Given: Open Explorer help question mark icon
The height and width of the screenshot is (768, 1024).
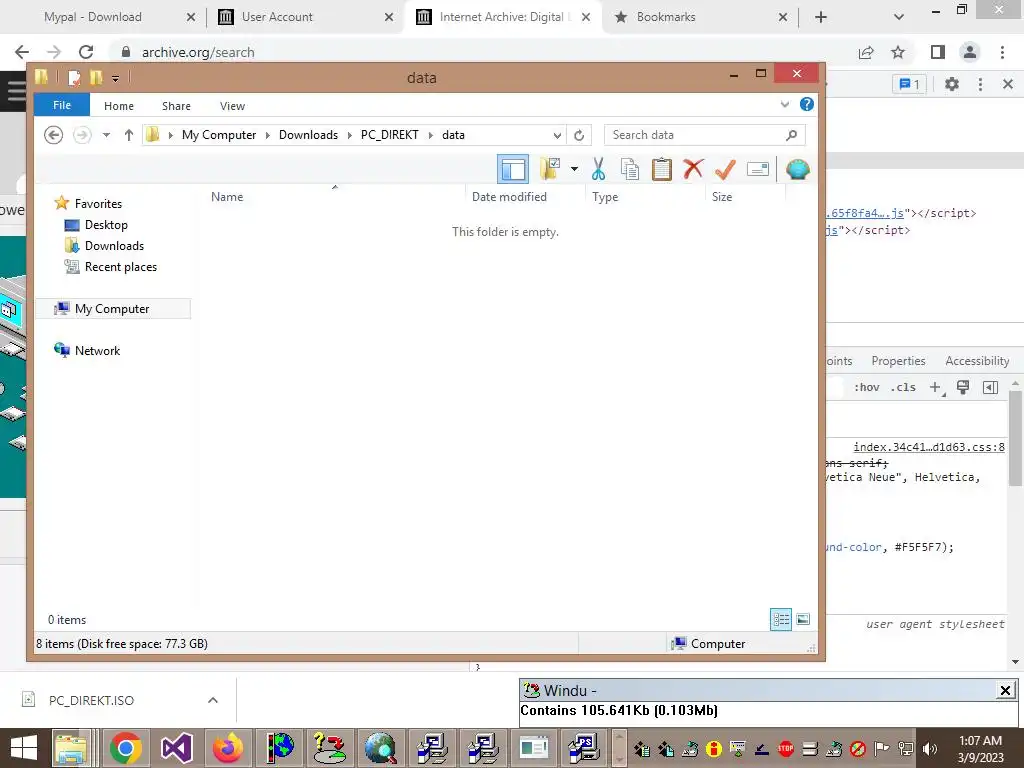Looking at the screenshot, I should click(x=807, y=104).
